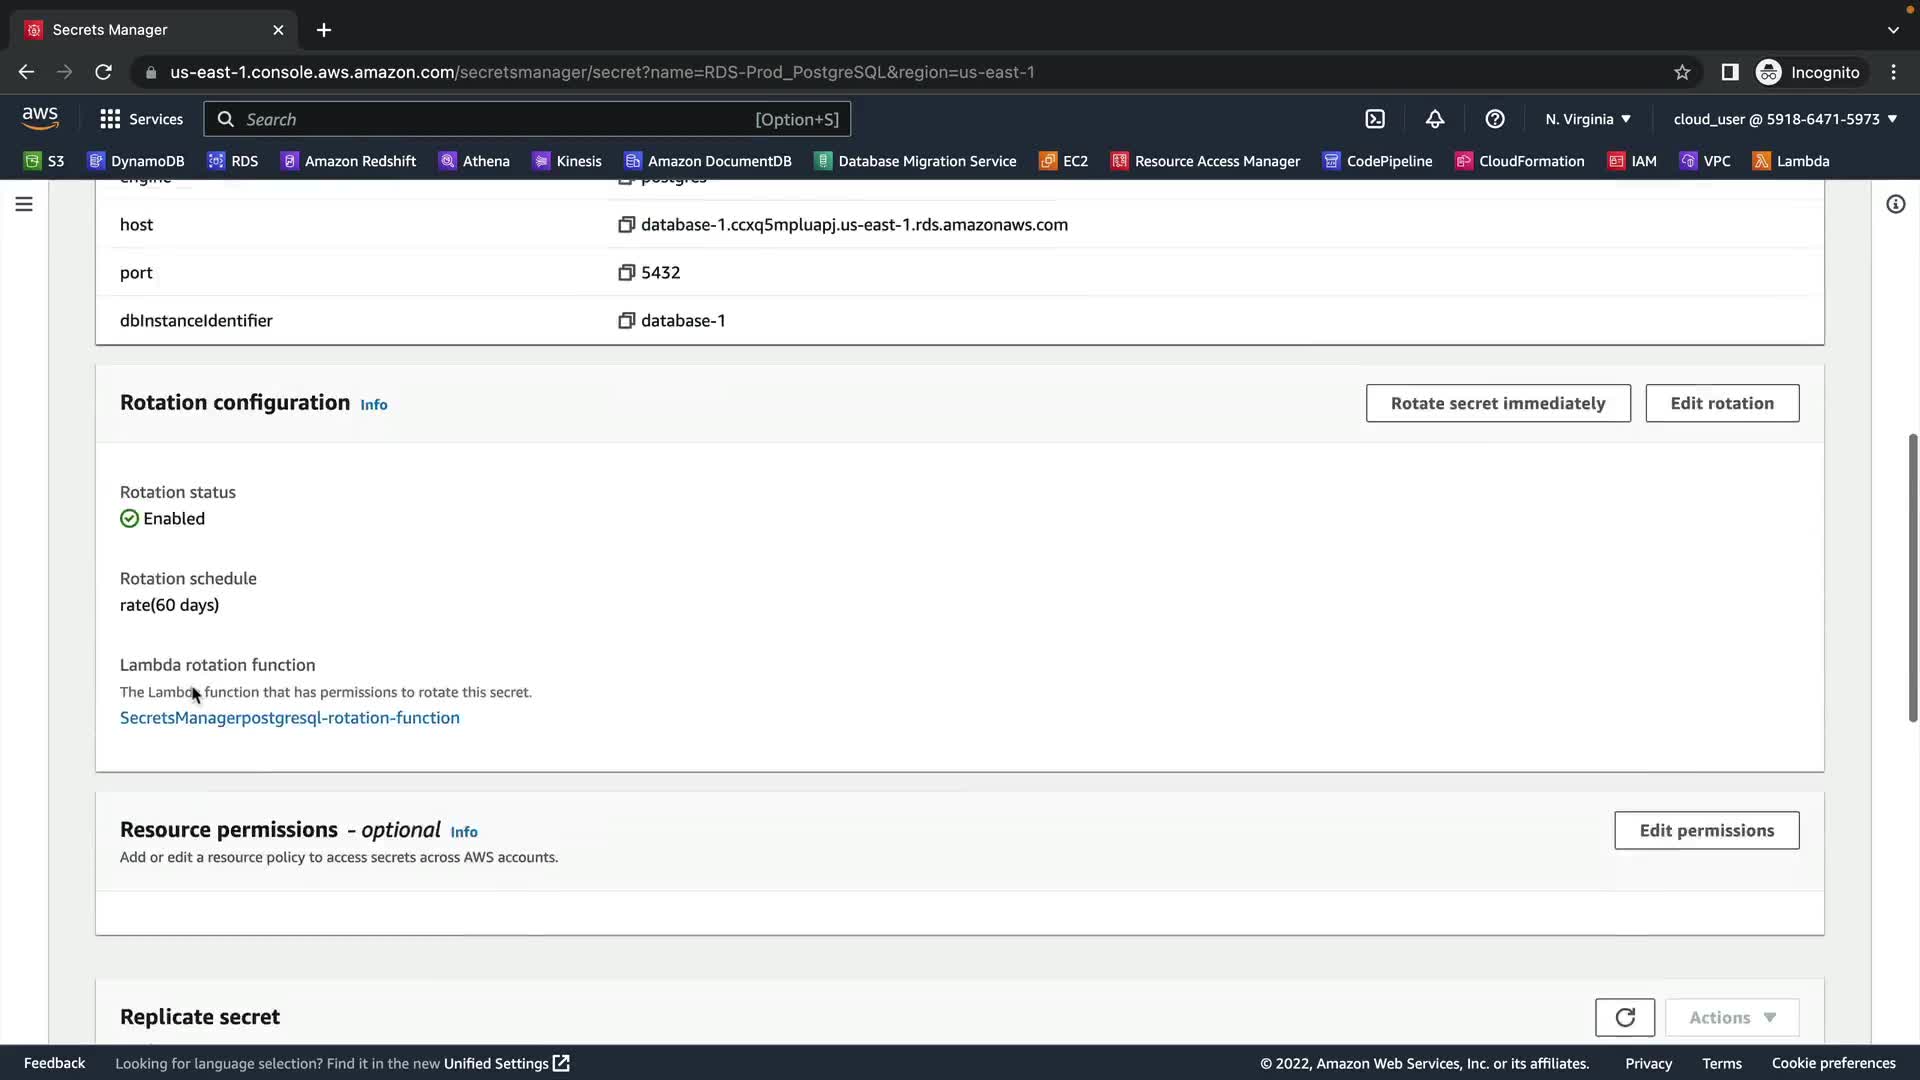Image resolution: width=1920 pixels, height=1080 pixels.
Task: Open the notifications bell
Action: pos(1434,119)
